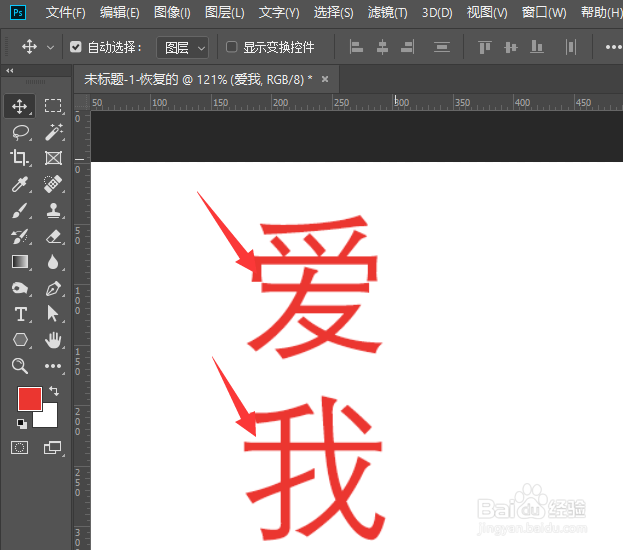Viewport: 623px width, 550px height.
Task: Open the 图像(I) menu
Action: [x=172, y=13]
